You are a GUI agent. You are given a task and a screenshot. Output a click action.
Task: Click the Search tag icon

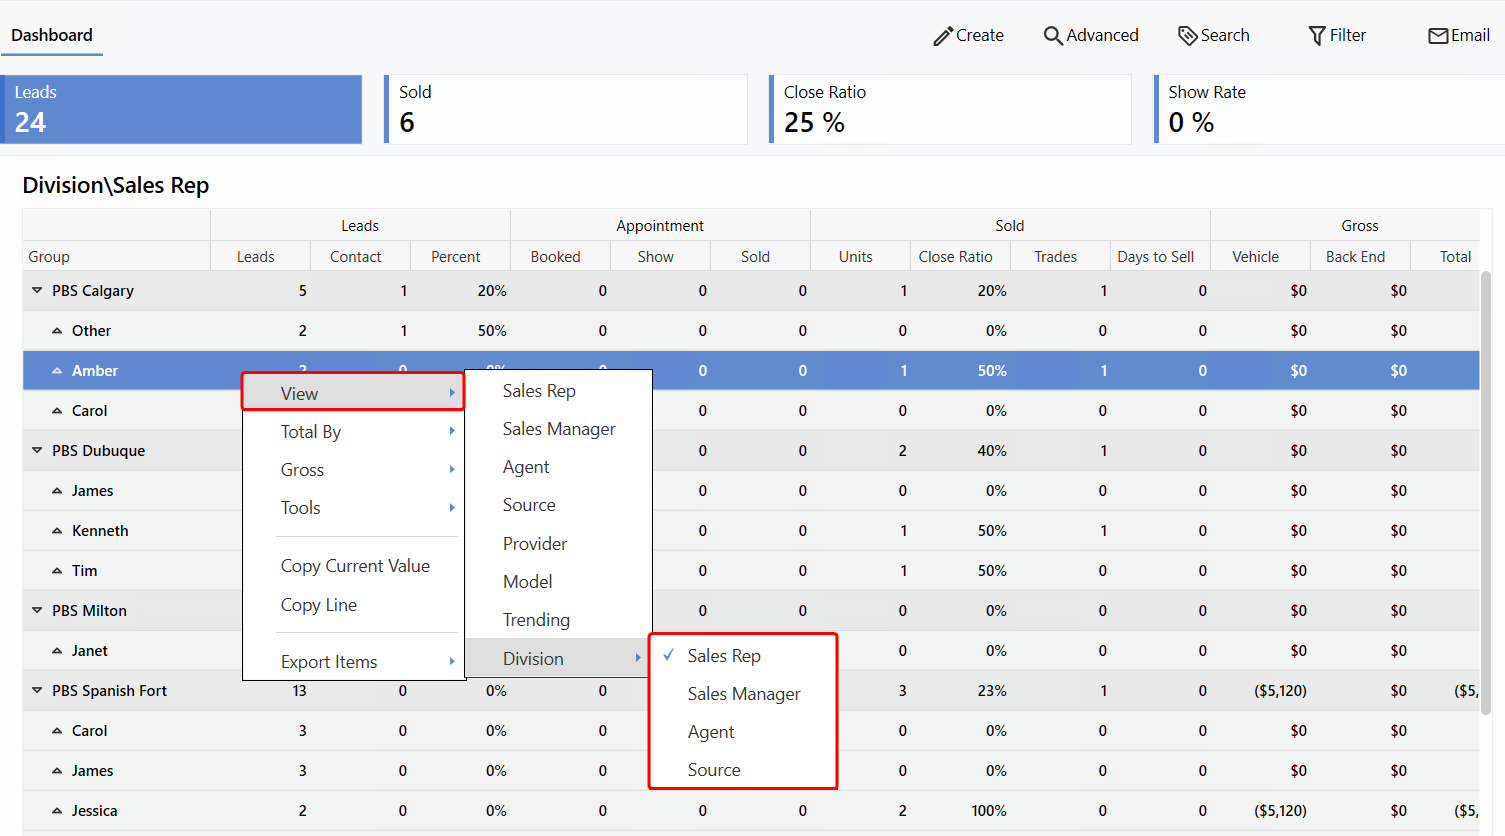(1187, 36)
